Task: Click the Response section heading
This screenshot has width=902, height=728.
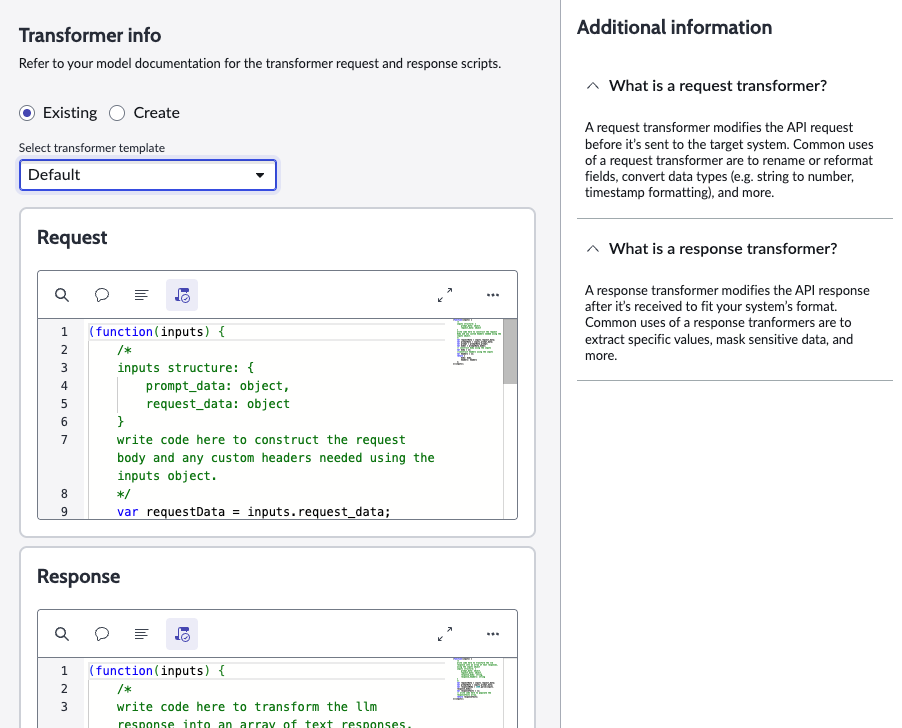Action: pos(79,576)
